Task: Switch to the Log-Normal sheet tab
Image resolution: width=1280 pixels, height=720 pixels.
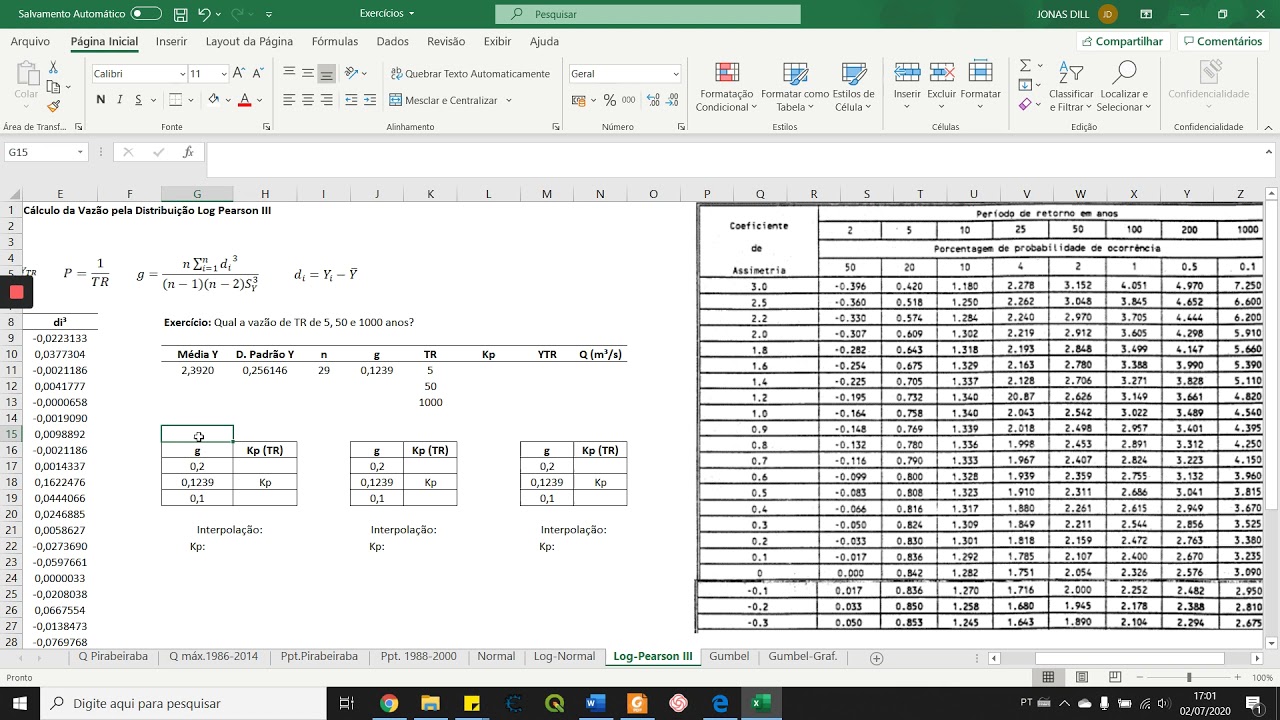Action: point(564,656)
